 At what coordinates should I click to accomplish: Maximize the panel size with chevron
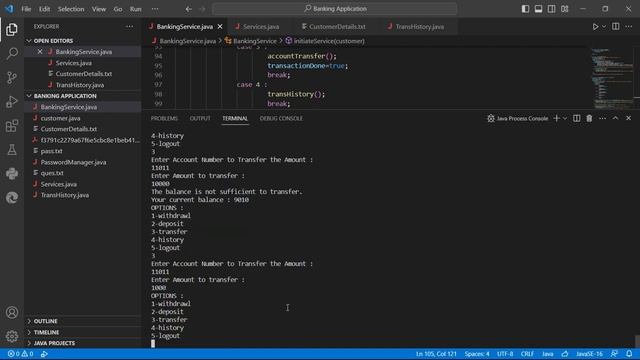[x=616, y=118]
